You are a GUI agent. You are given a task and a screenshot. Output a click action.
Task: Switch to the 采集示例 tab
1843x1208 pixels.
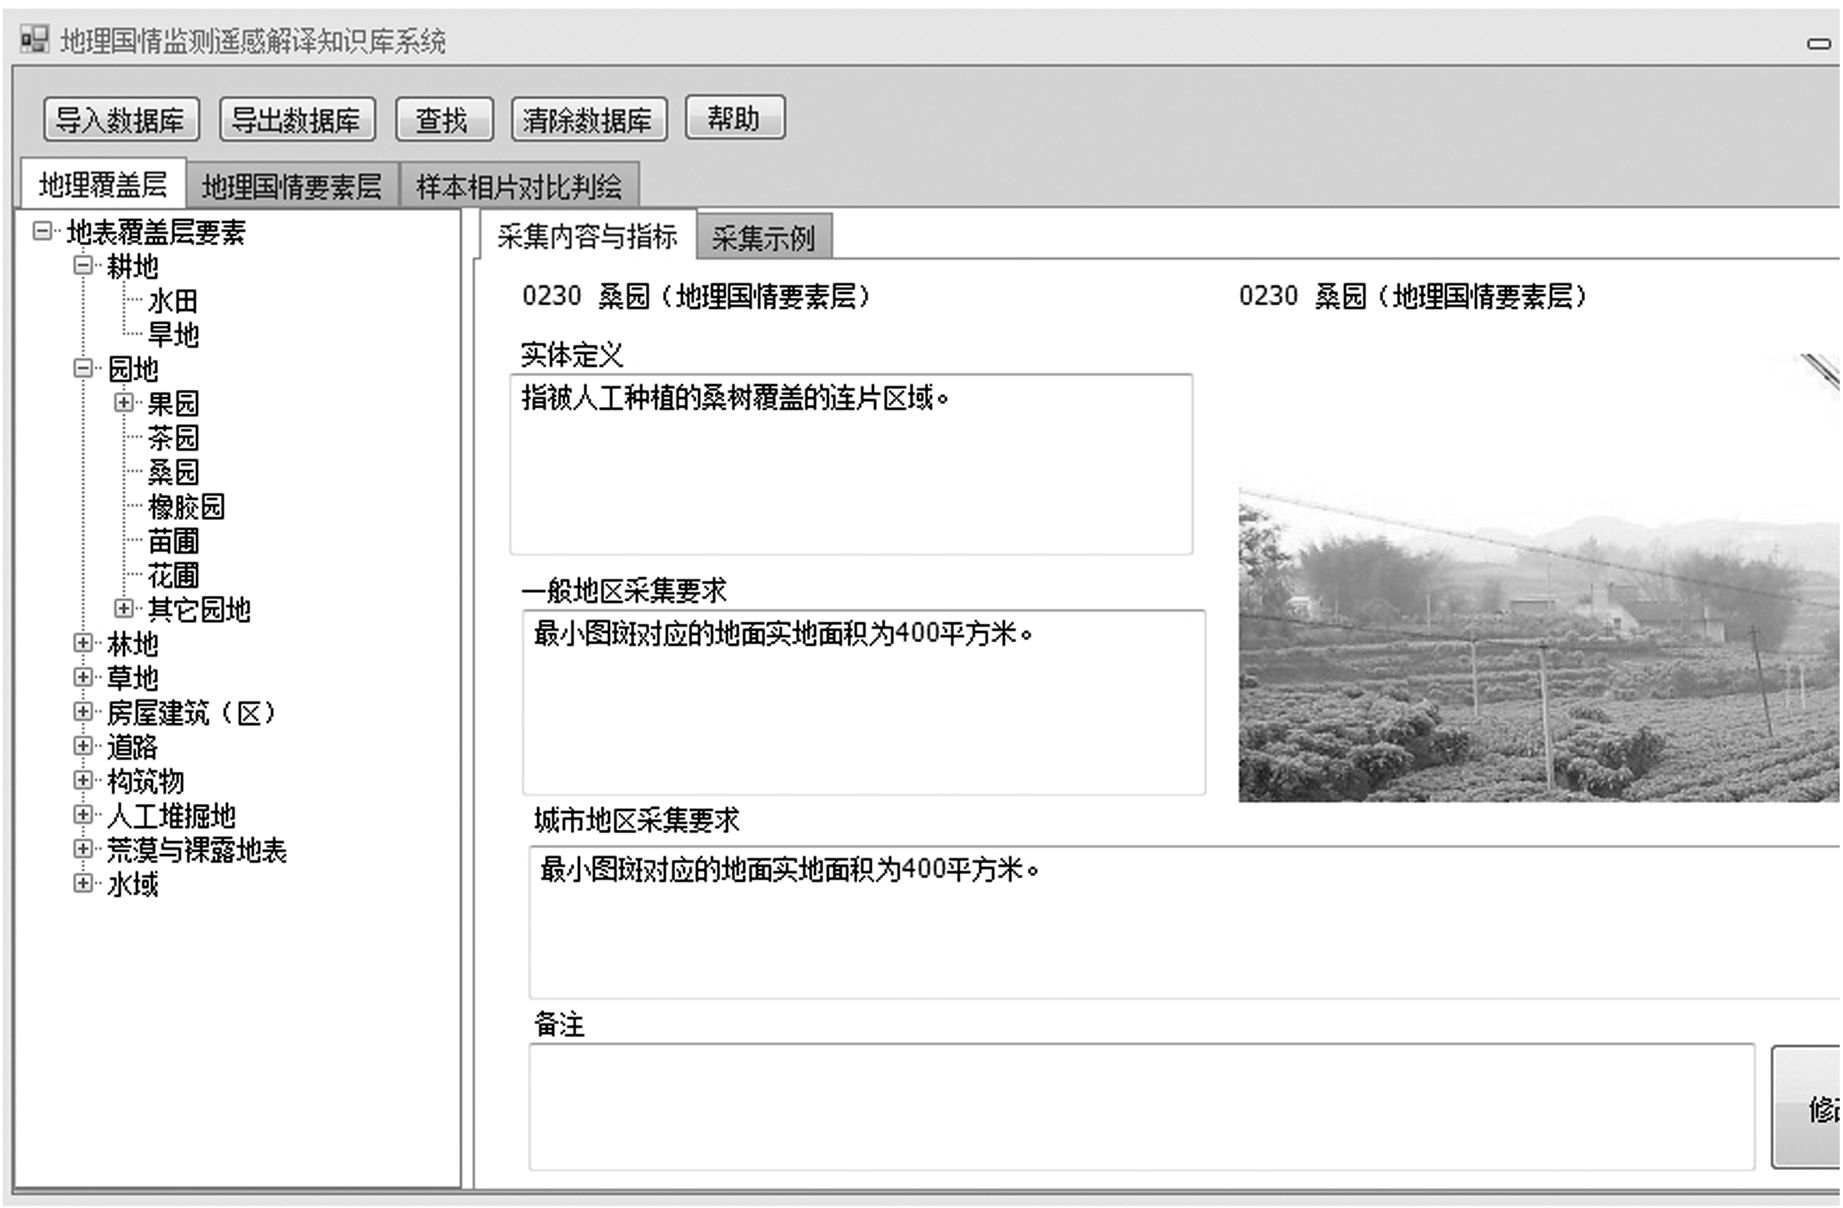coord(763,238)
